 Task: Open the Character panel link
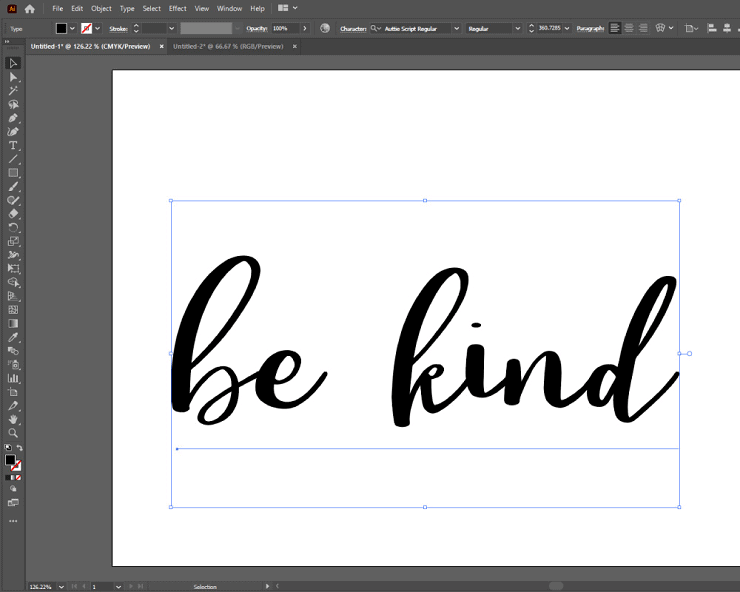coord(353,29)
